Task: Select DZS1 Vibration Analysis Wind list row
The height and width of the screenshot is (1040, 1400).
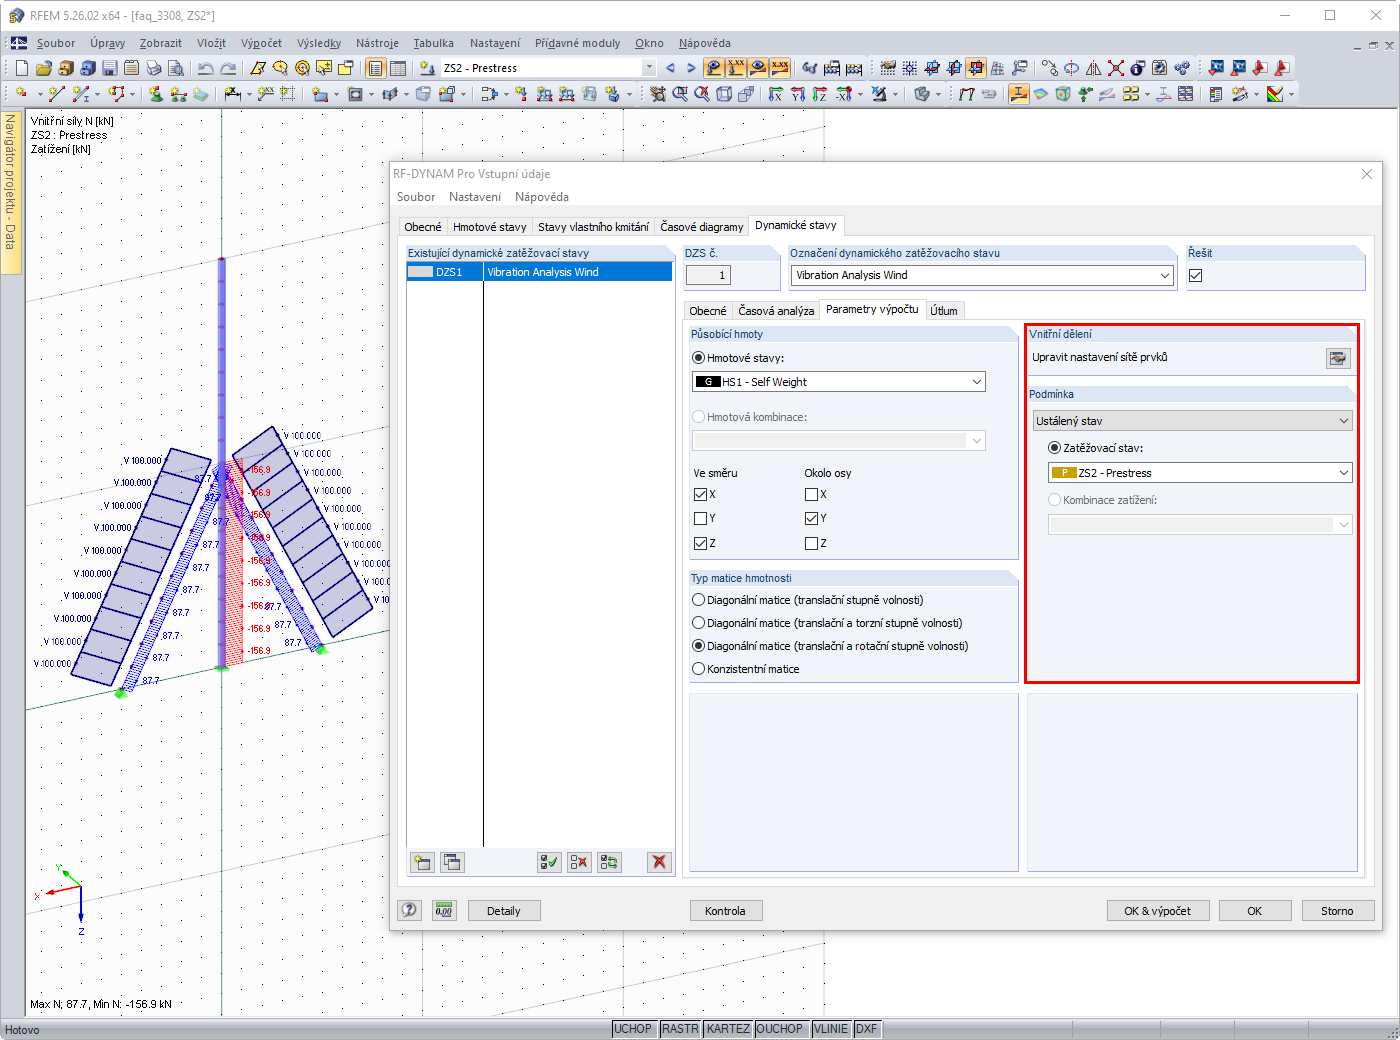Action: (539, 272)
